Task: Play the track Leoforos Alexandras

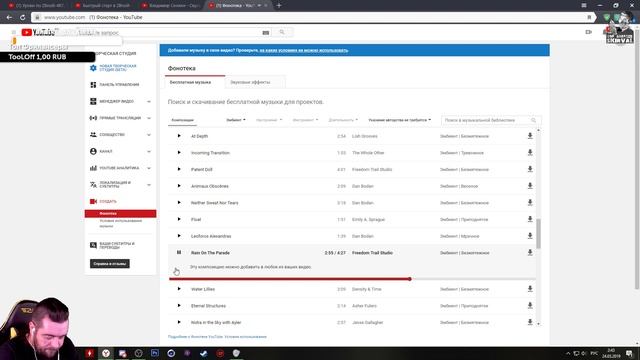Action: 179,236
